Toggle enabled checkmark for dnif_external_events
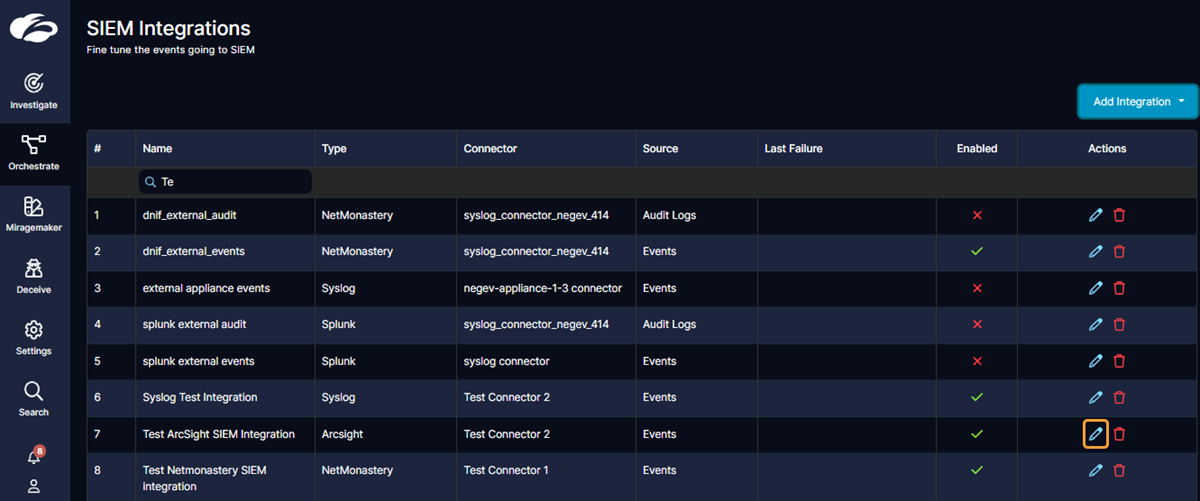This screenshot has height=501, width=1200. 977,251
